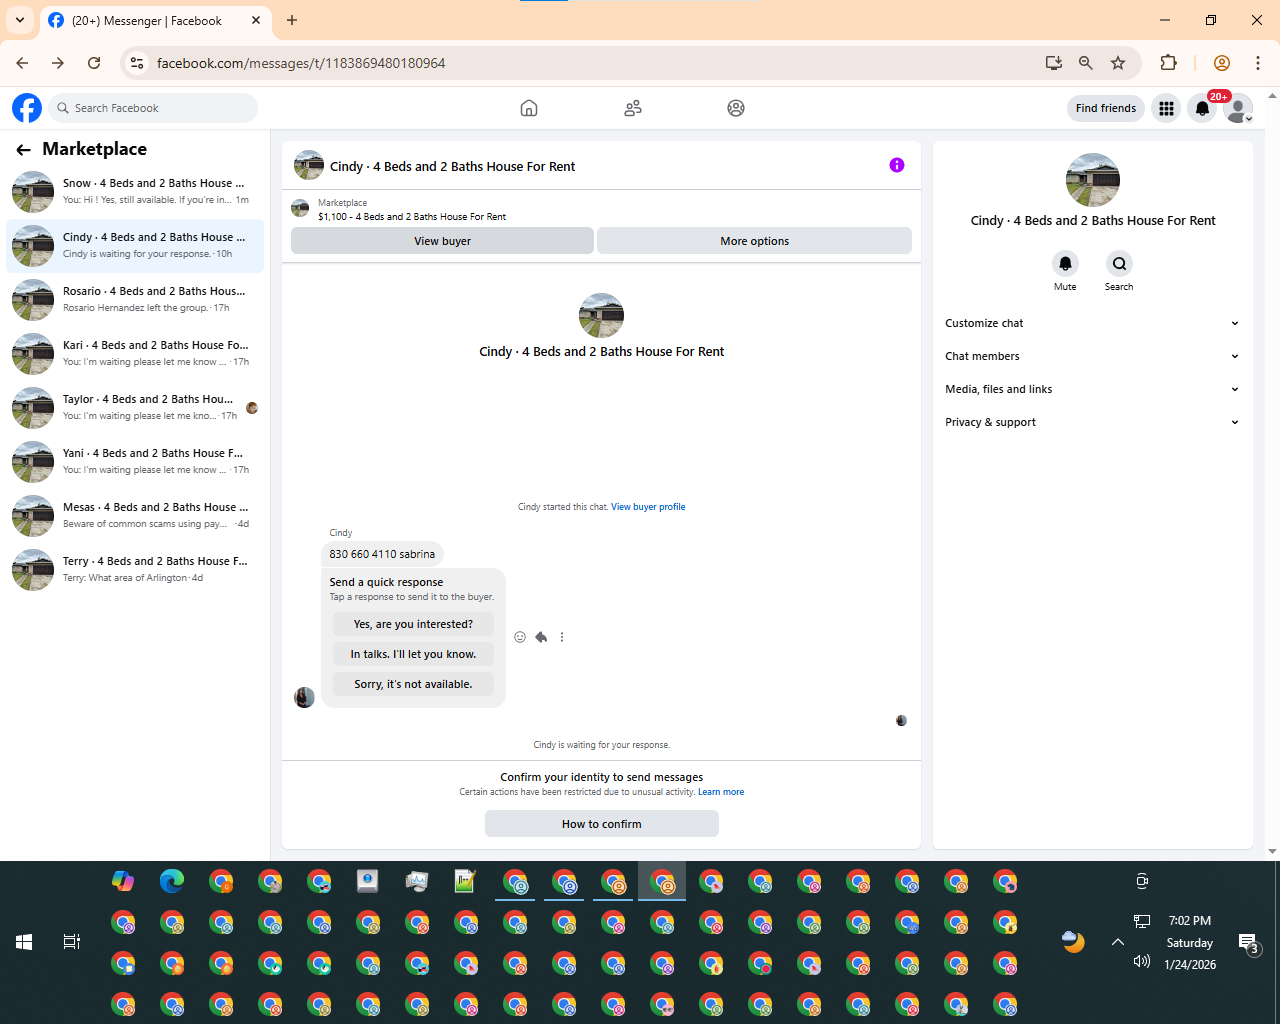Open Yani's house rental conversation

click(135, 461)
